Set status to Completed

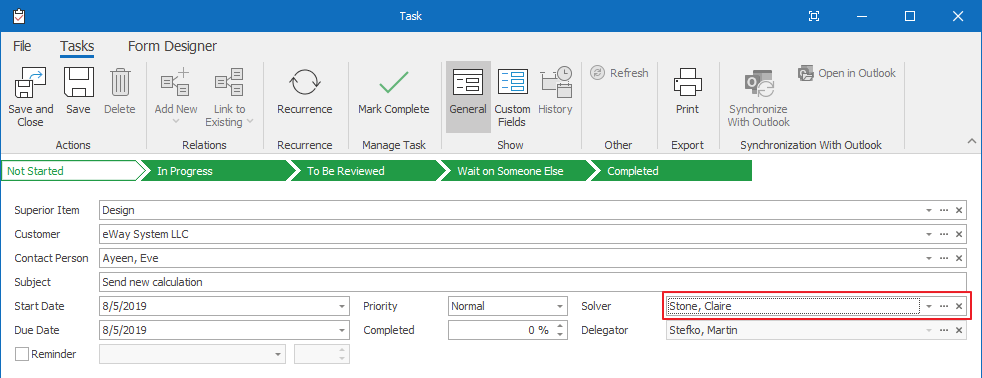670,171
